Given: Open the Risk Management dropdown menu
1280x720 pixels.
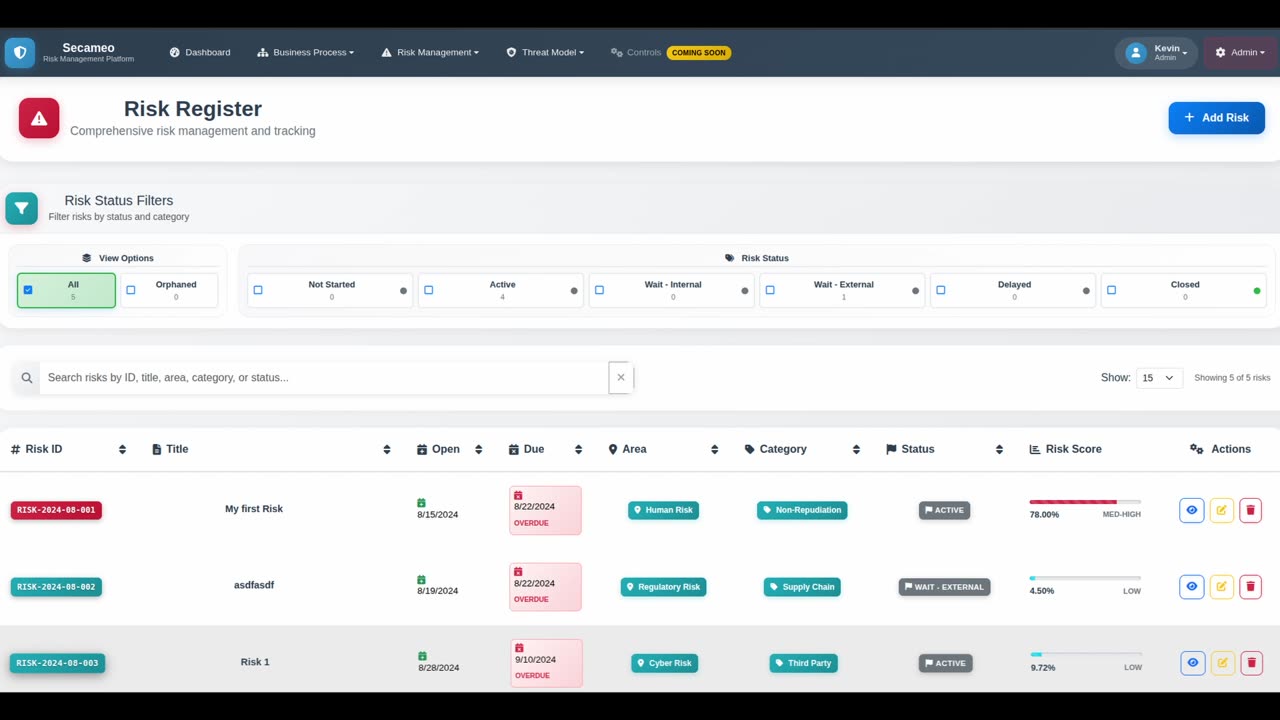Looking at the screenshot, I should [x=430, y=53].
